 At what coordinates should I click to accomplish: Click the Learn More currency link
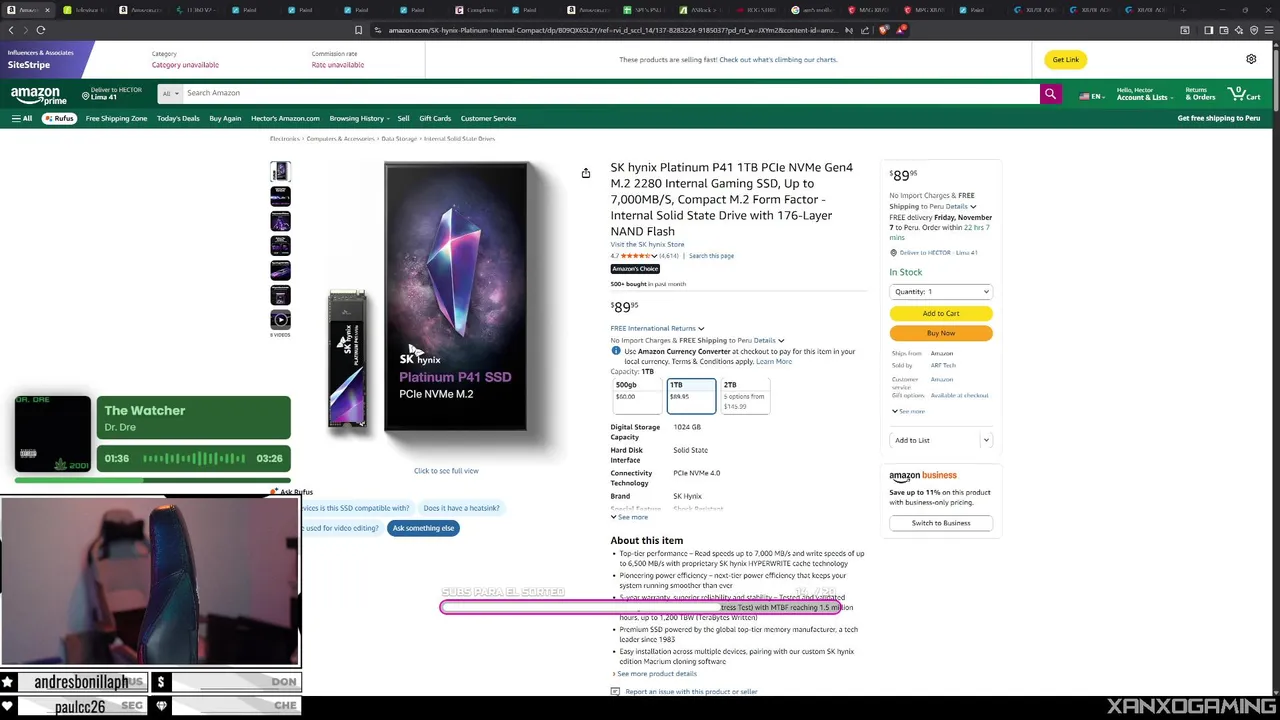click(x=774, y=362)
